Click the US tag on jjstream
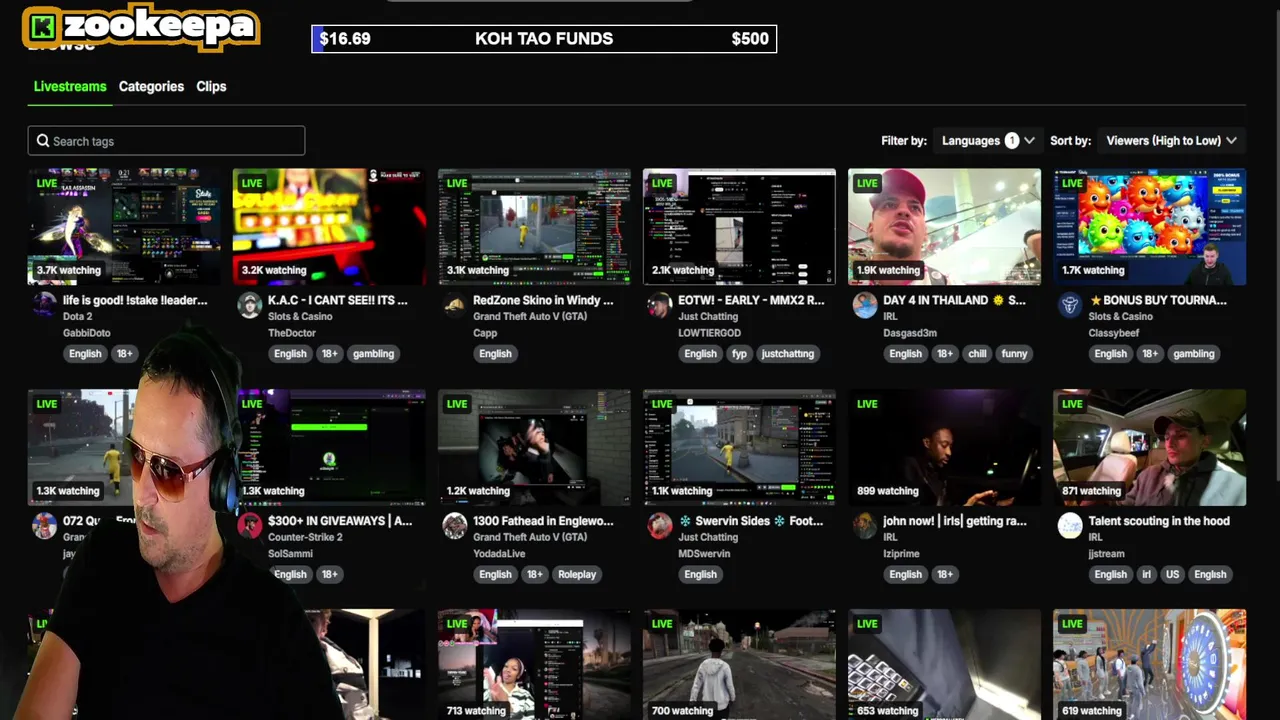1280x720 pixels. click(1172, 575)
